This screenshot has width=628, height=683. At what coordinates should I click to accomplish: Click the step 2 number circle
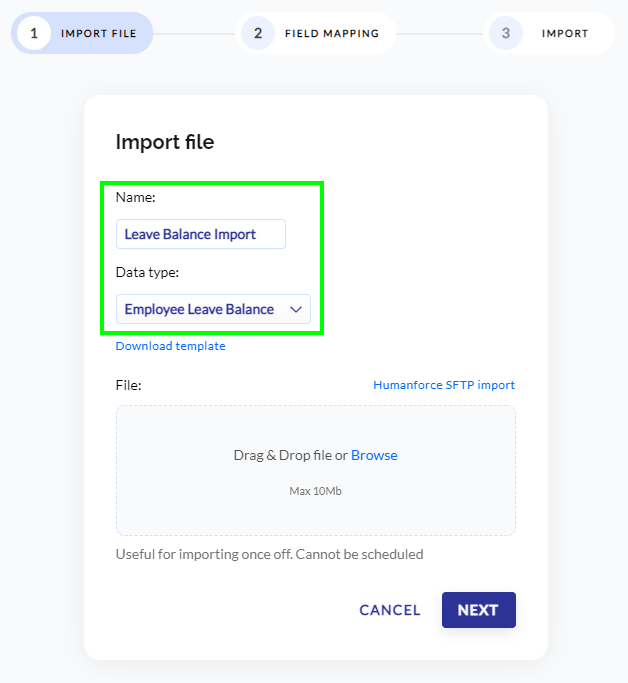(x=258, y=33)
